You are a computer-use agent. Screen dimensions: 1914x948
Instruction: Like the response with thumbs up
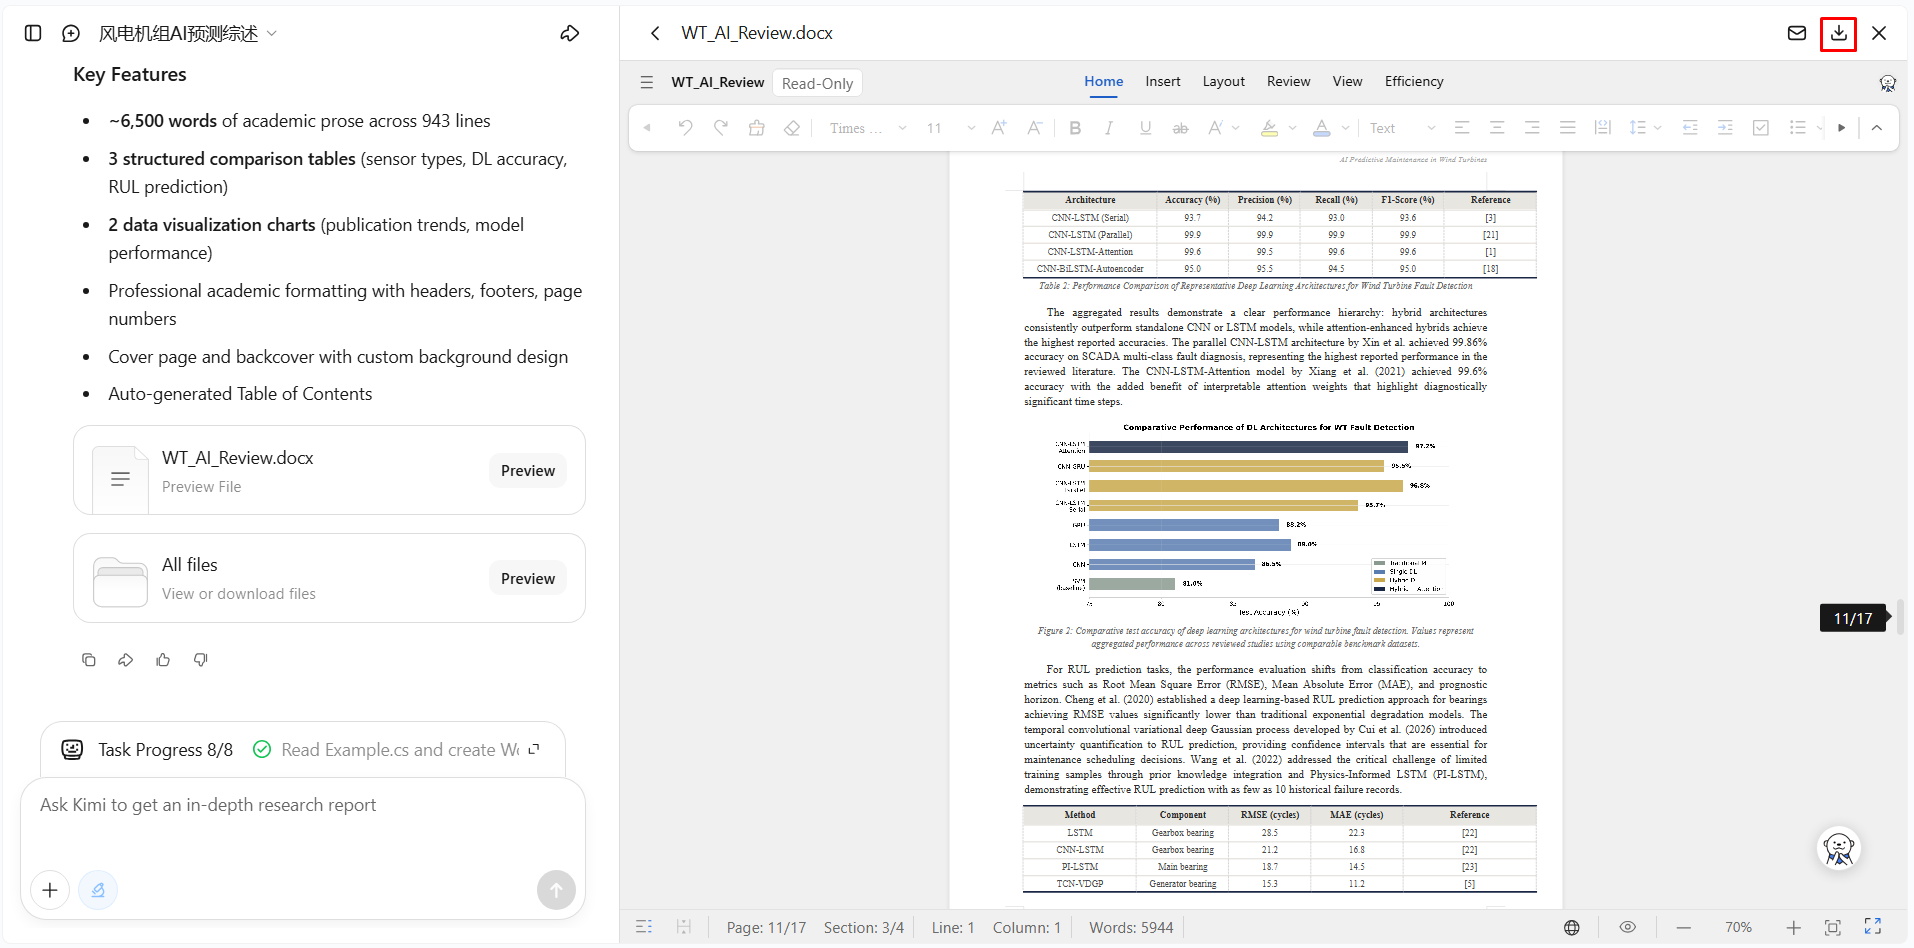(163, 660)
